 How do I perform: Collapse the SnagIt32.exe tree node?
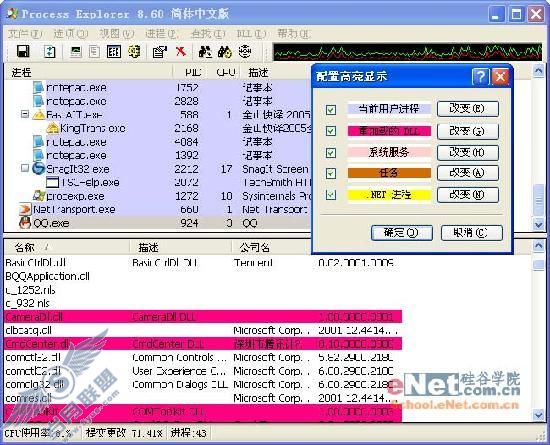click(x=25, y=168)
